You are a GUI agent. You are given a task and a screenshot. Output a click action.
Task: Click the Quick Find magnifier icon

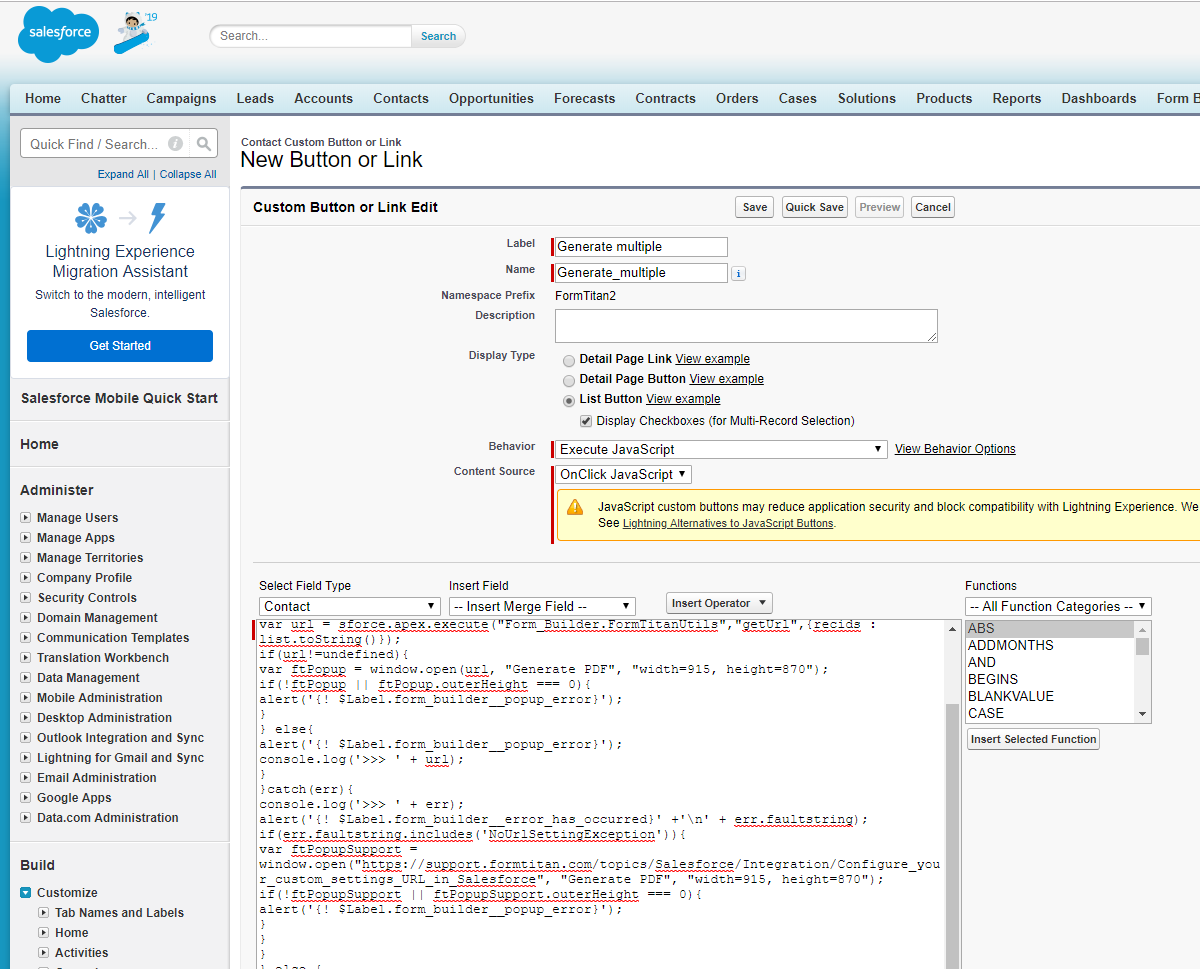204,144
